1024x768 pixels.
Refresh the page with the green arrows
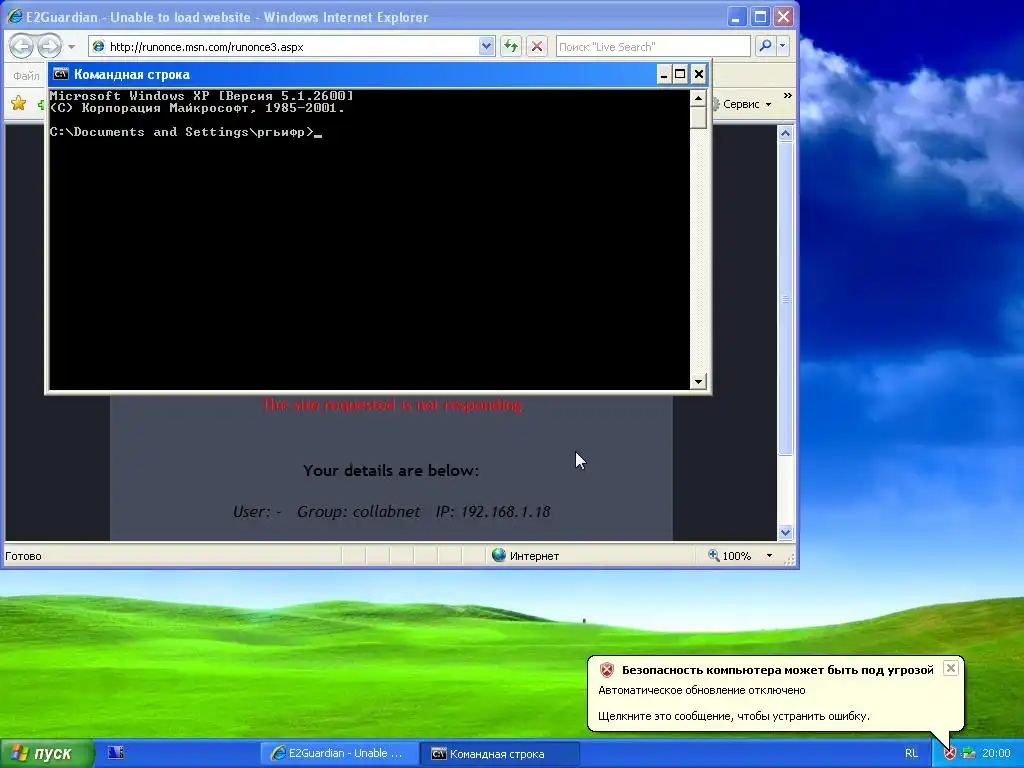tap(511, 46)
